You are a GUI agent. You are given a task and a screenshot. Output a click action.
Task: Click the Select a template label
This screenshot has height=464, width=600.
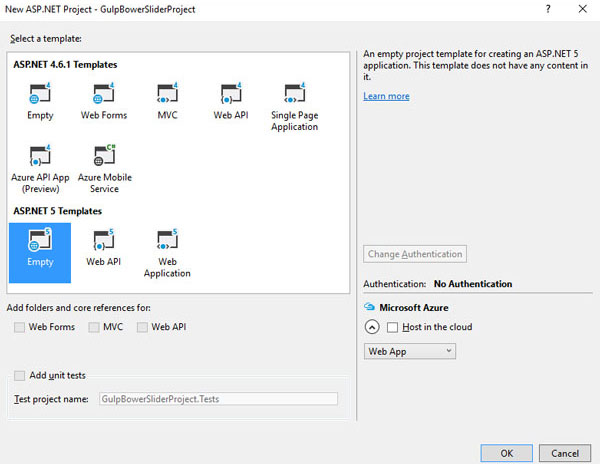point(46,39)
